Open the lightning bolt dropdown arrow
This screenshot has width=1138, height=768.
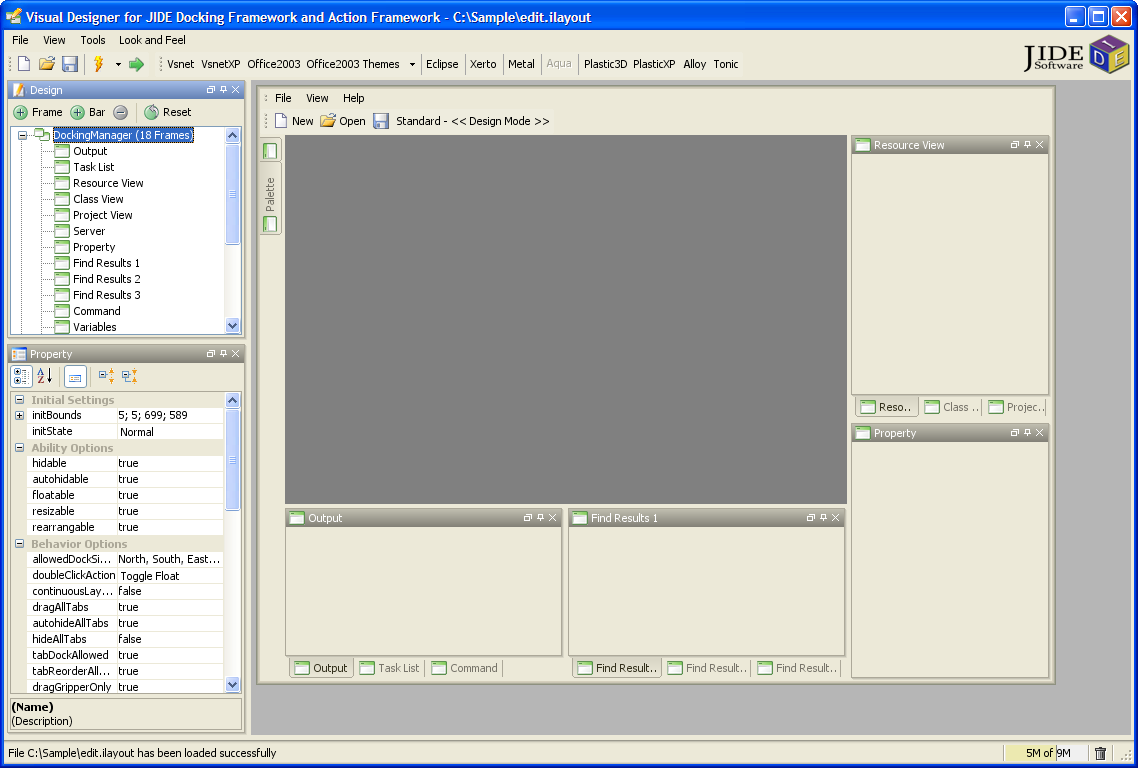click(118, 64)
